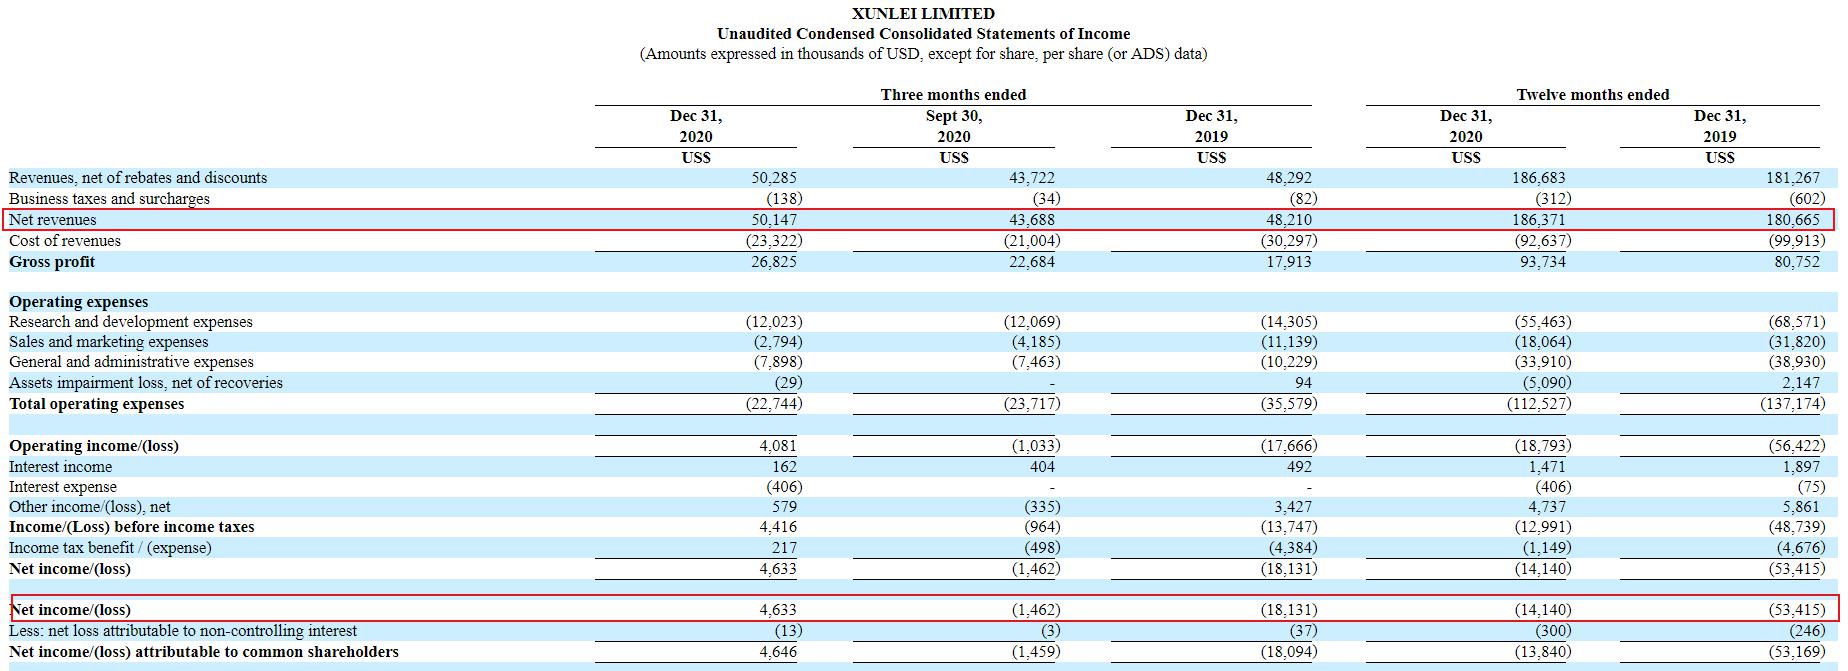Select the 'Twelve months ended' column group header
Screen dimensions: 1848x671
(1593, 95)
